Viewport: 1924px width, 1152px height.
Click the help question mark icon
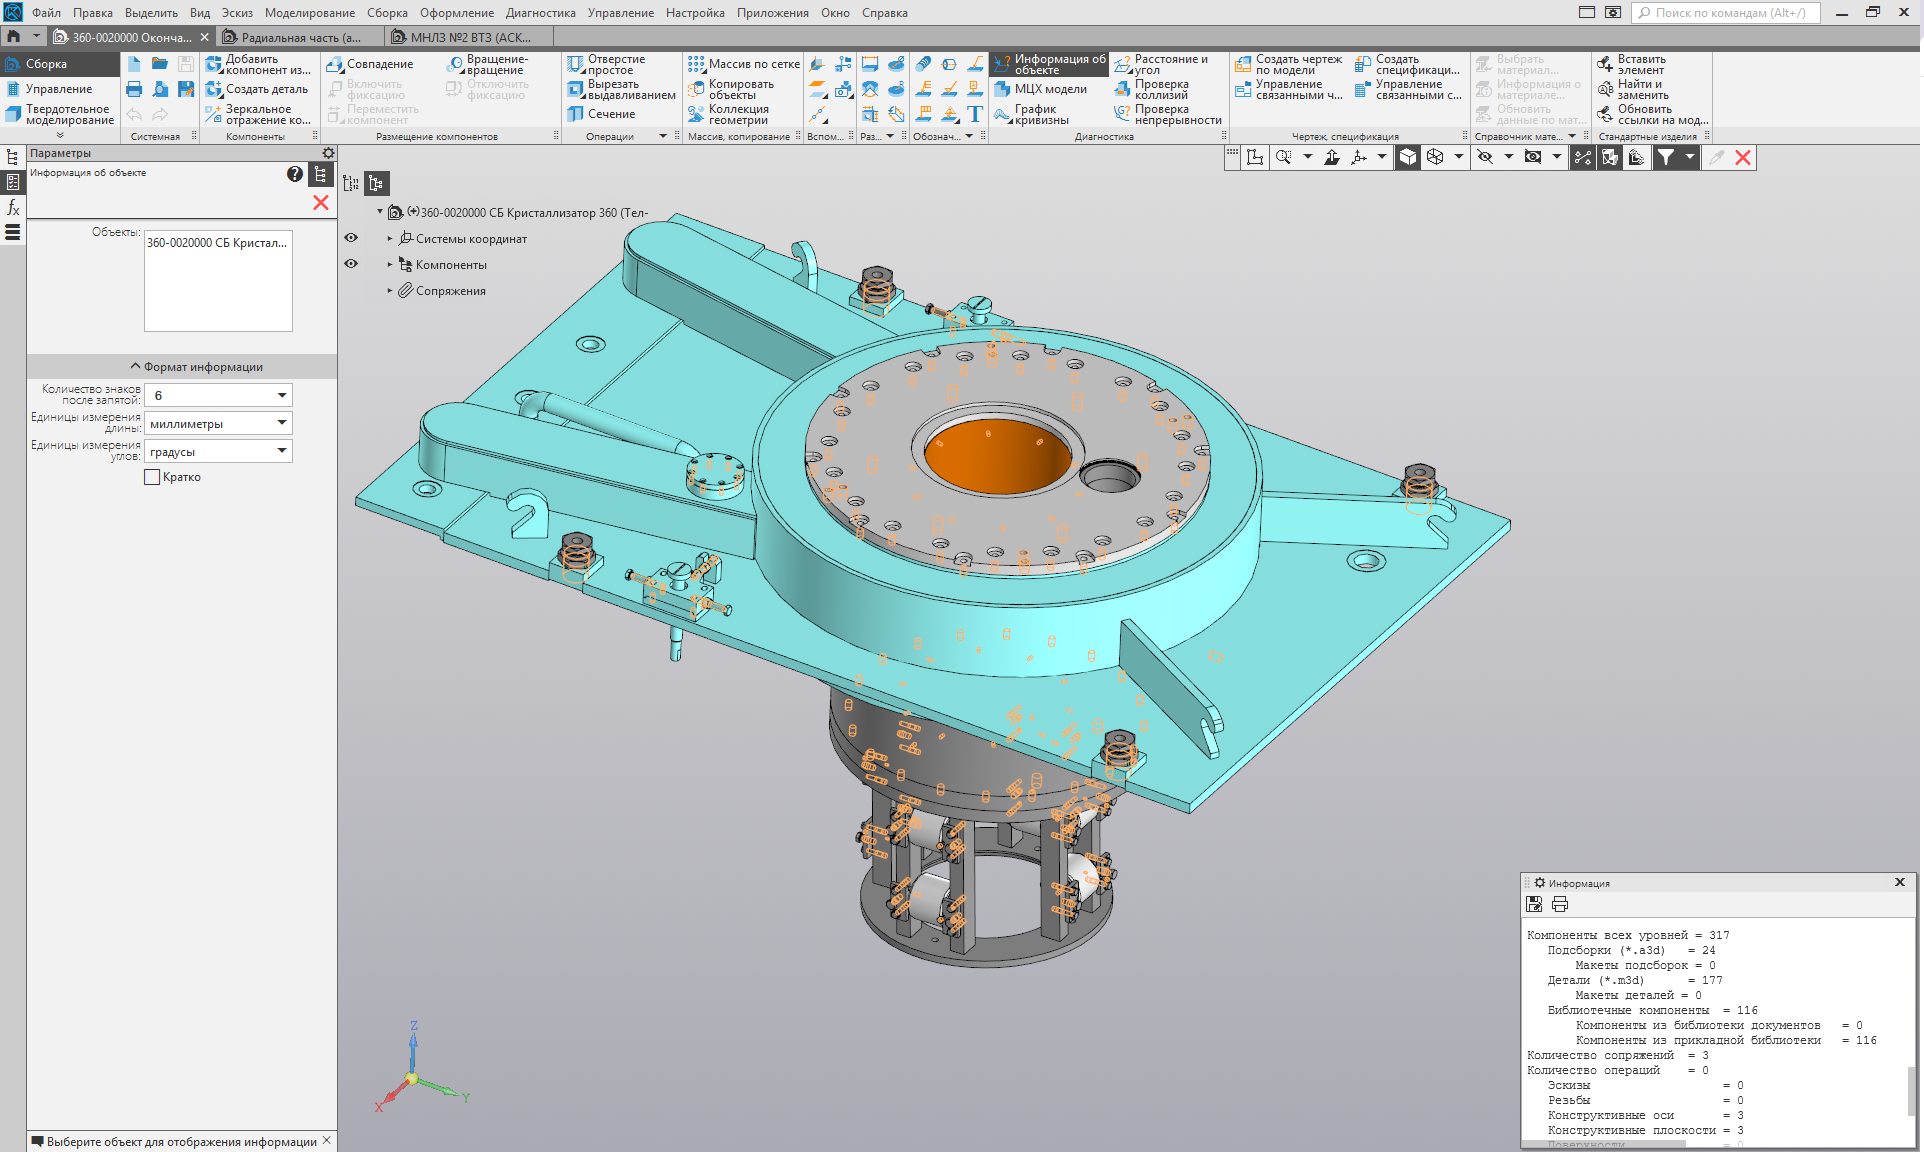pos(294,174)
